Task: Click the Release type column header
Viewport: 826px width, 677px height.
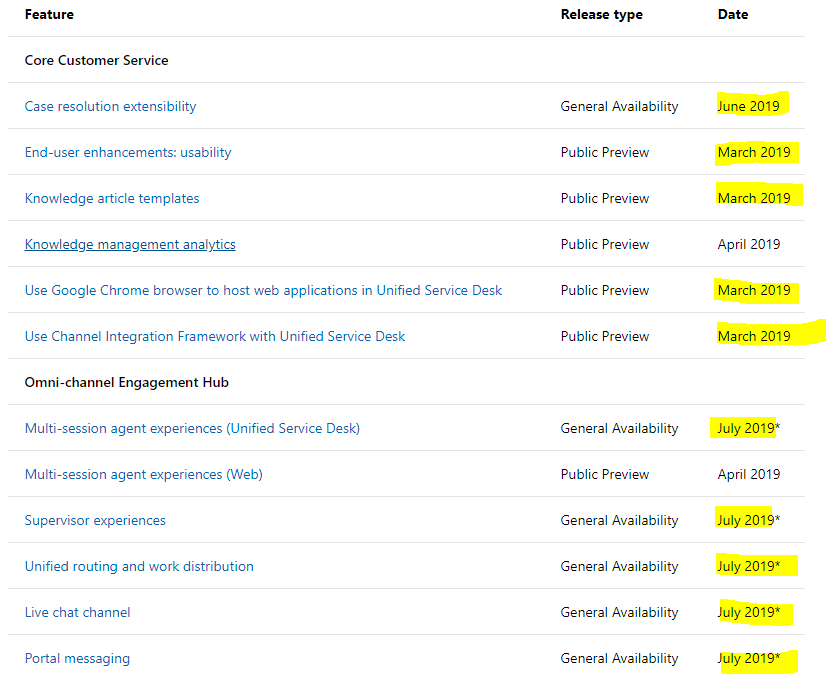Action: [602, 14]
